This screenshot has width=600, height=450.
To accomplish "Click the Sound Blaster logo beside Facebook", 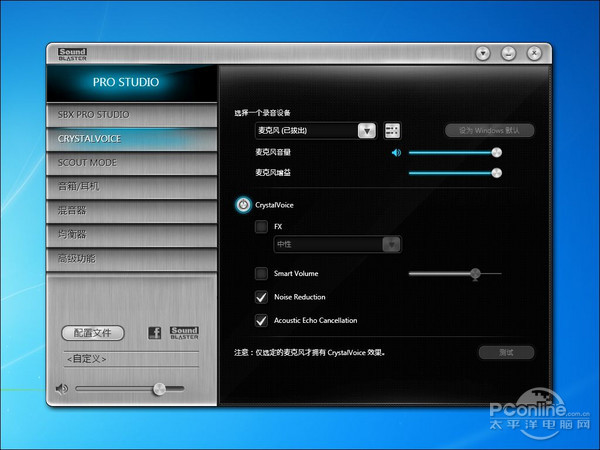I will click(184, 333).
